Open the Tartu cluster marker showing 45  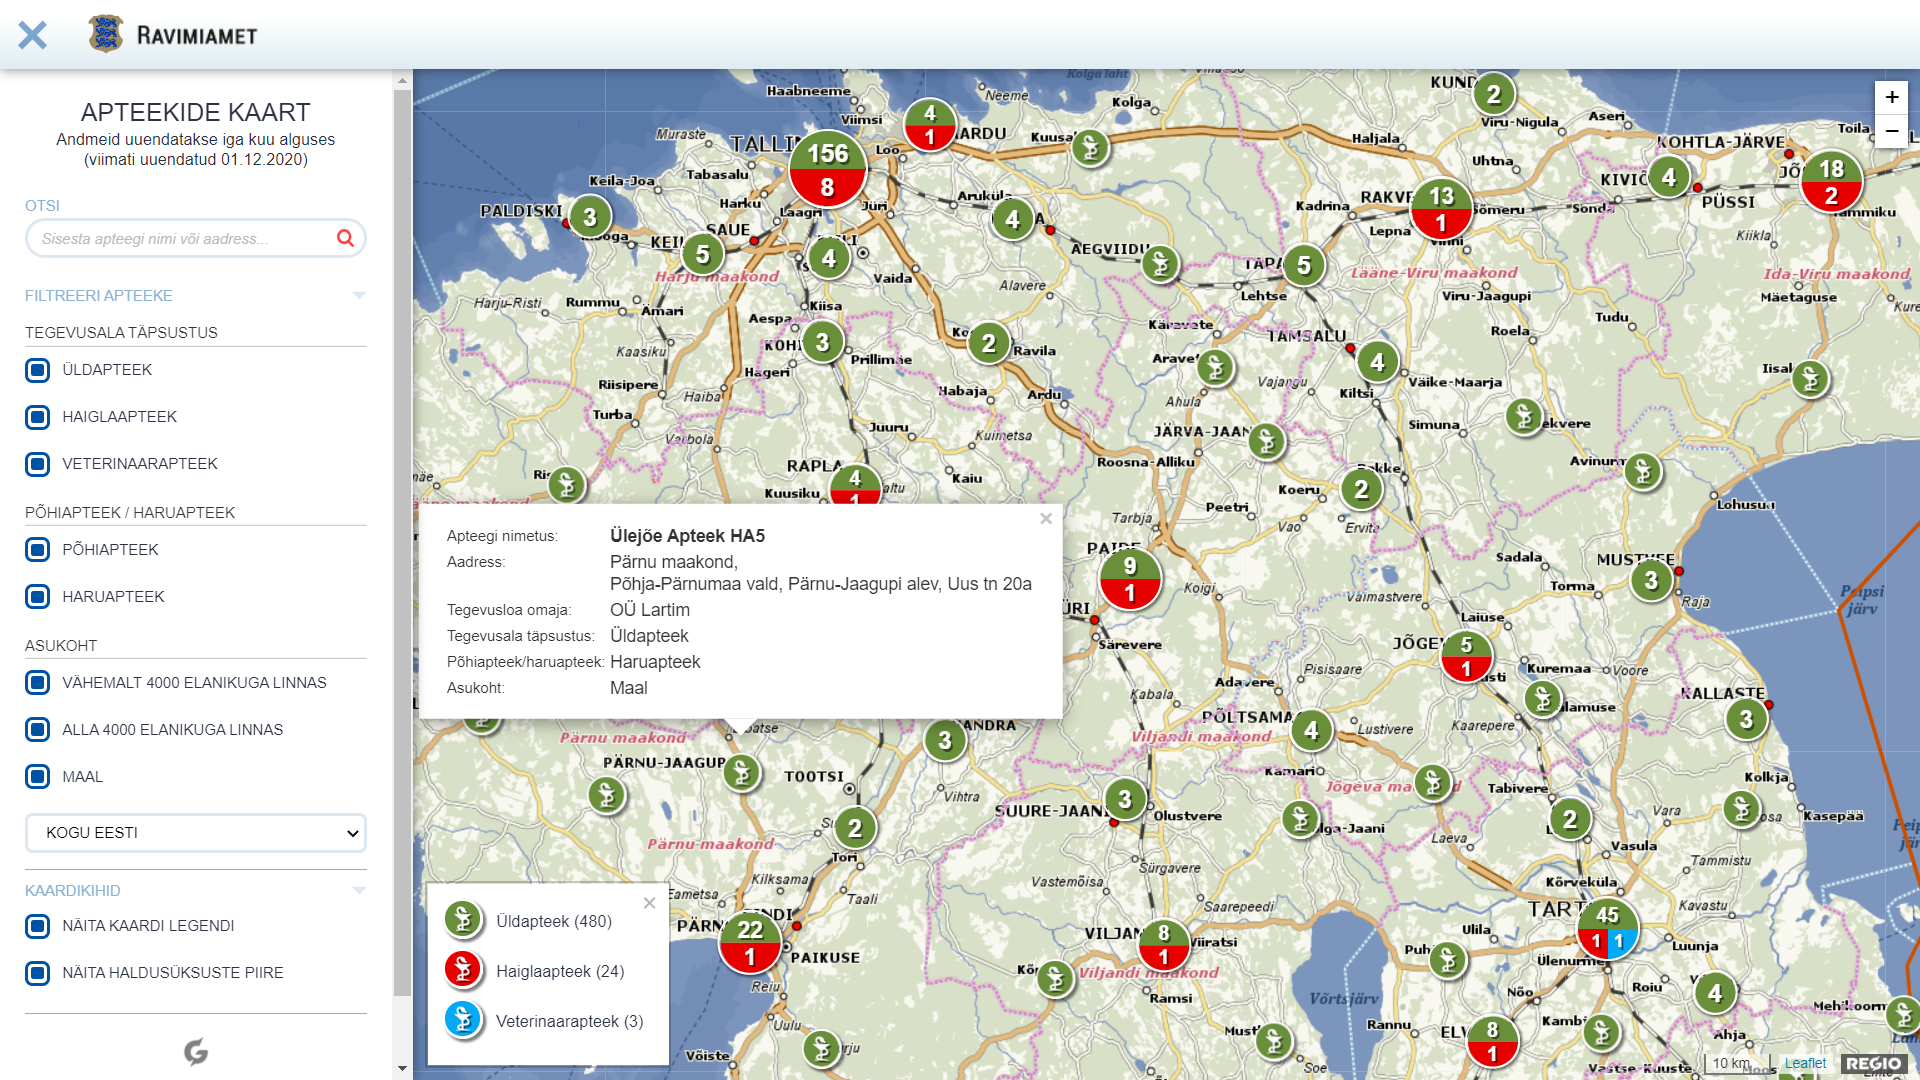point(1607,928)
